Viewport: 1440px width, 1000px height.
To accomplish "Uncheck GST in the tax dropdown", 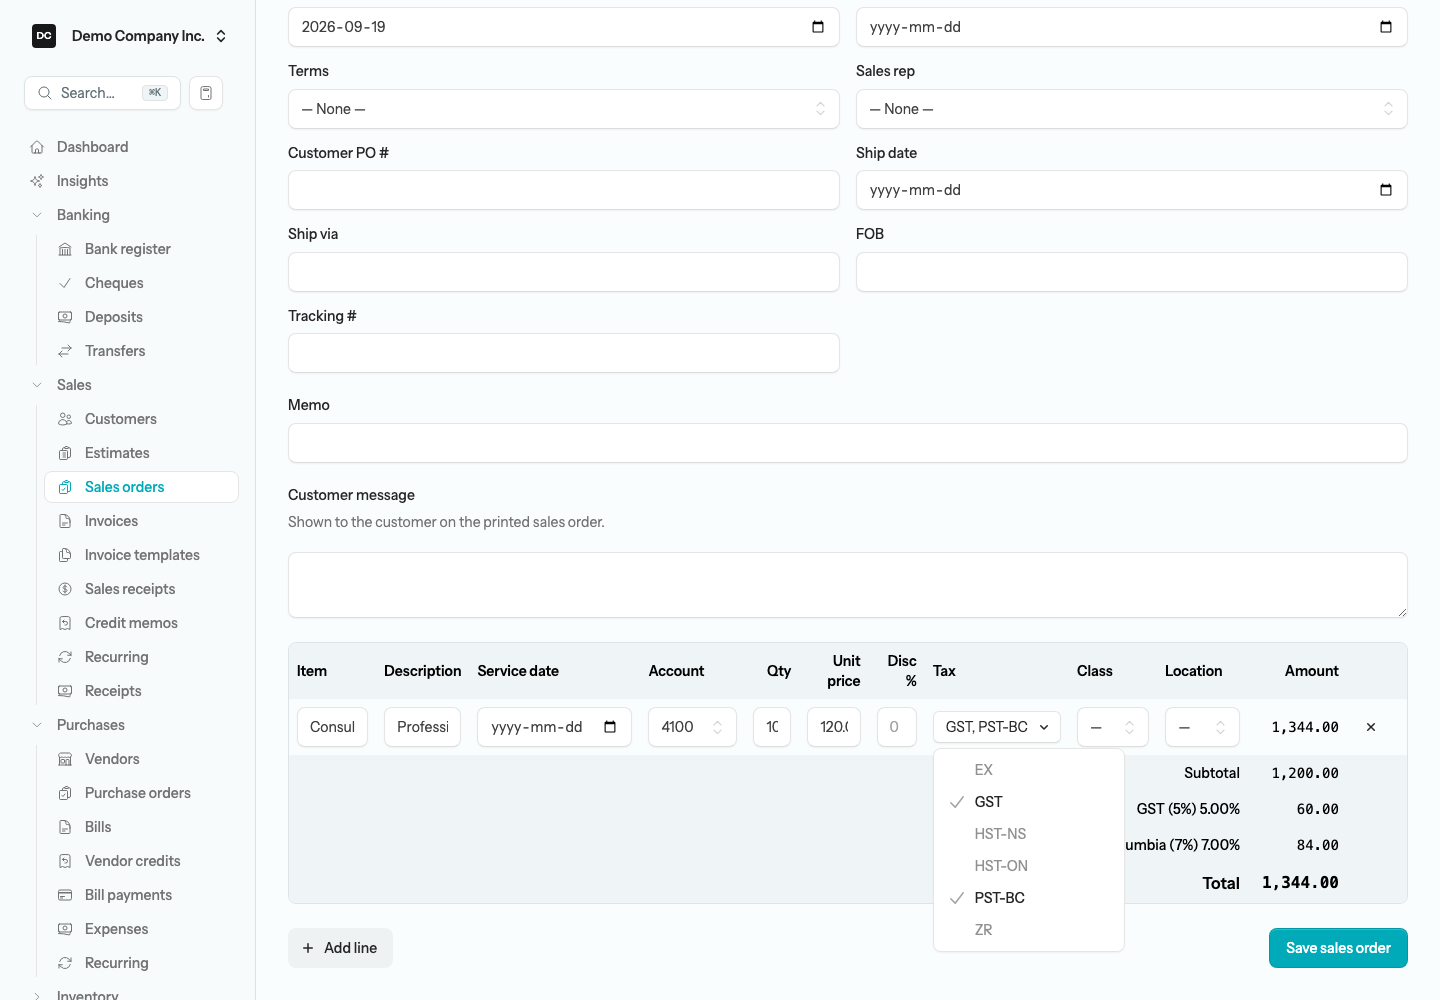I will pos(1028,802).
